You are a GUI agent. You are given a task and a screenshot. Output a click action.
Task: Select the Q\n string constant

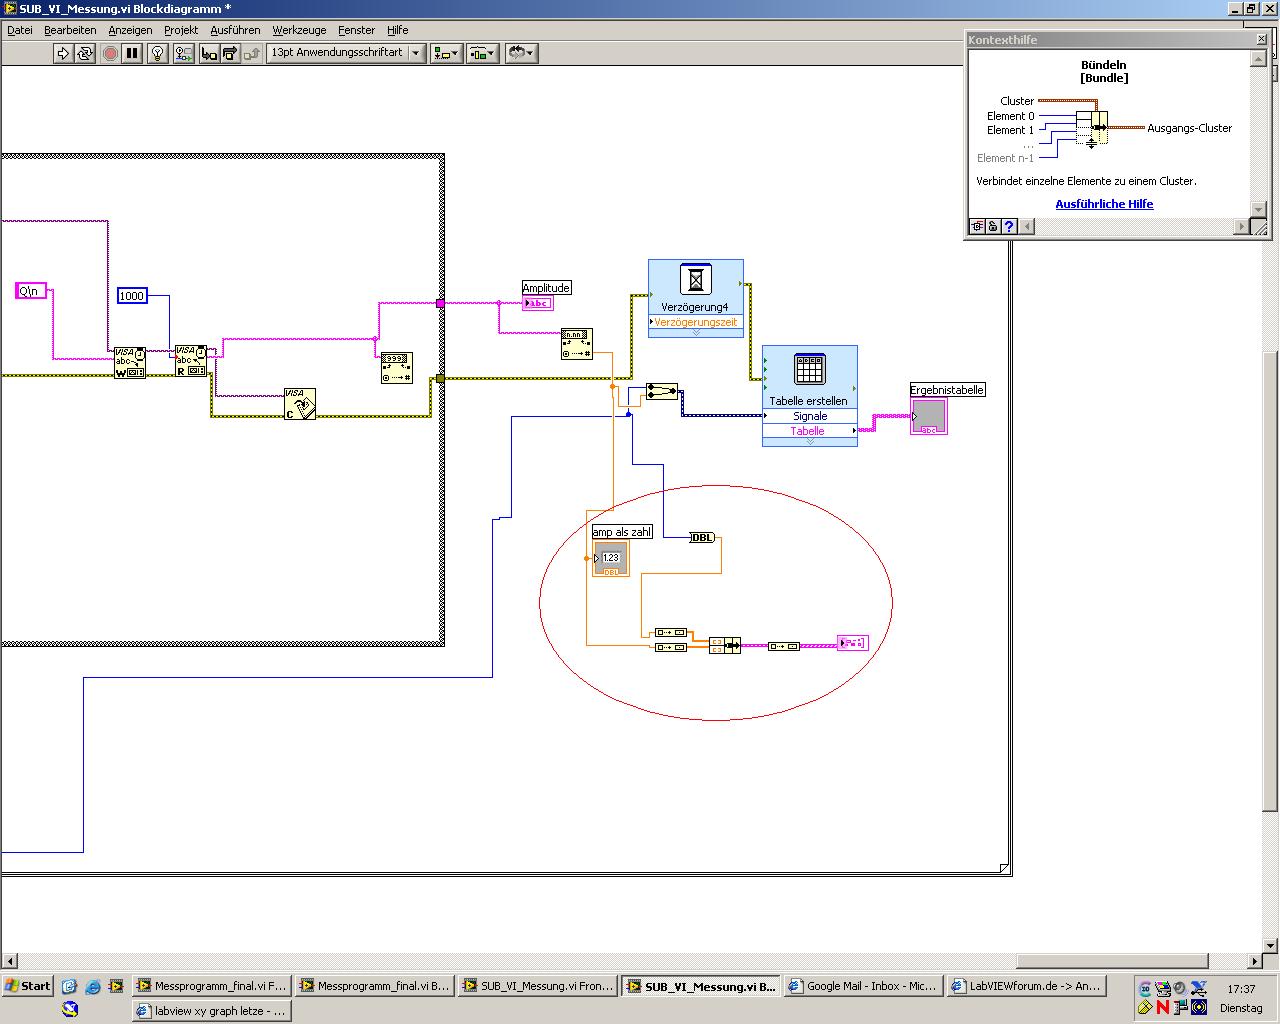tap(32, 291)
